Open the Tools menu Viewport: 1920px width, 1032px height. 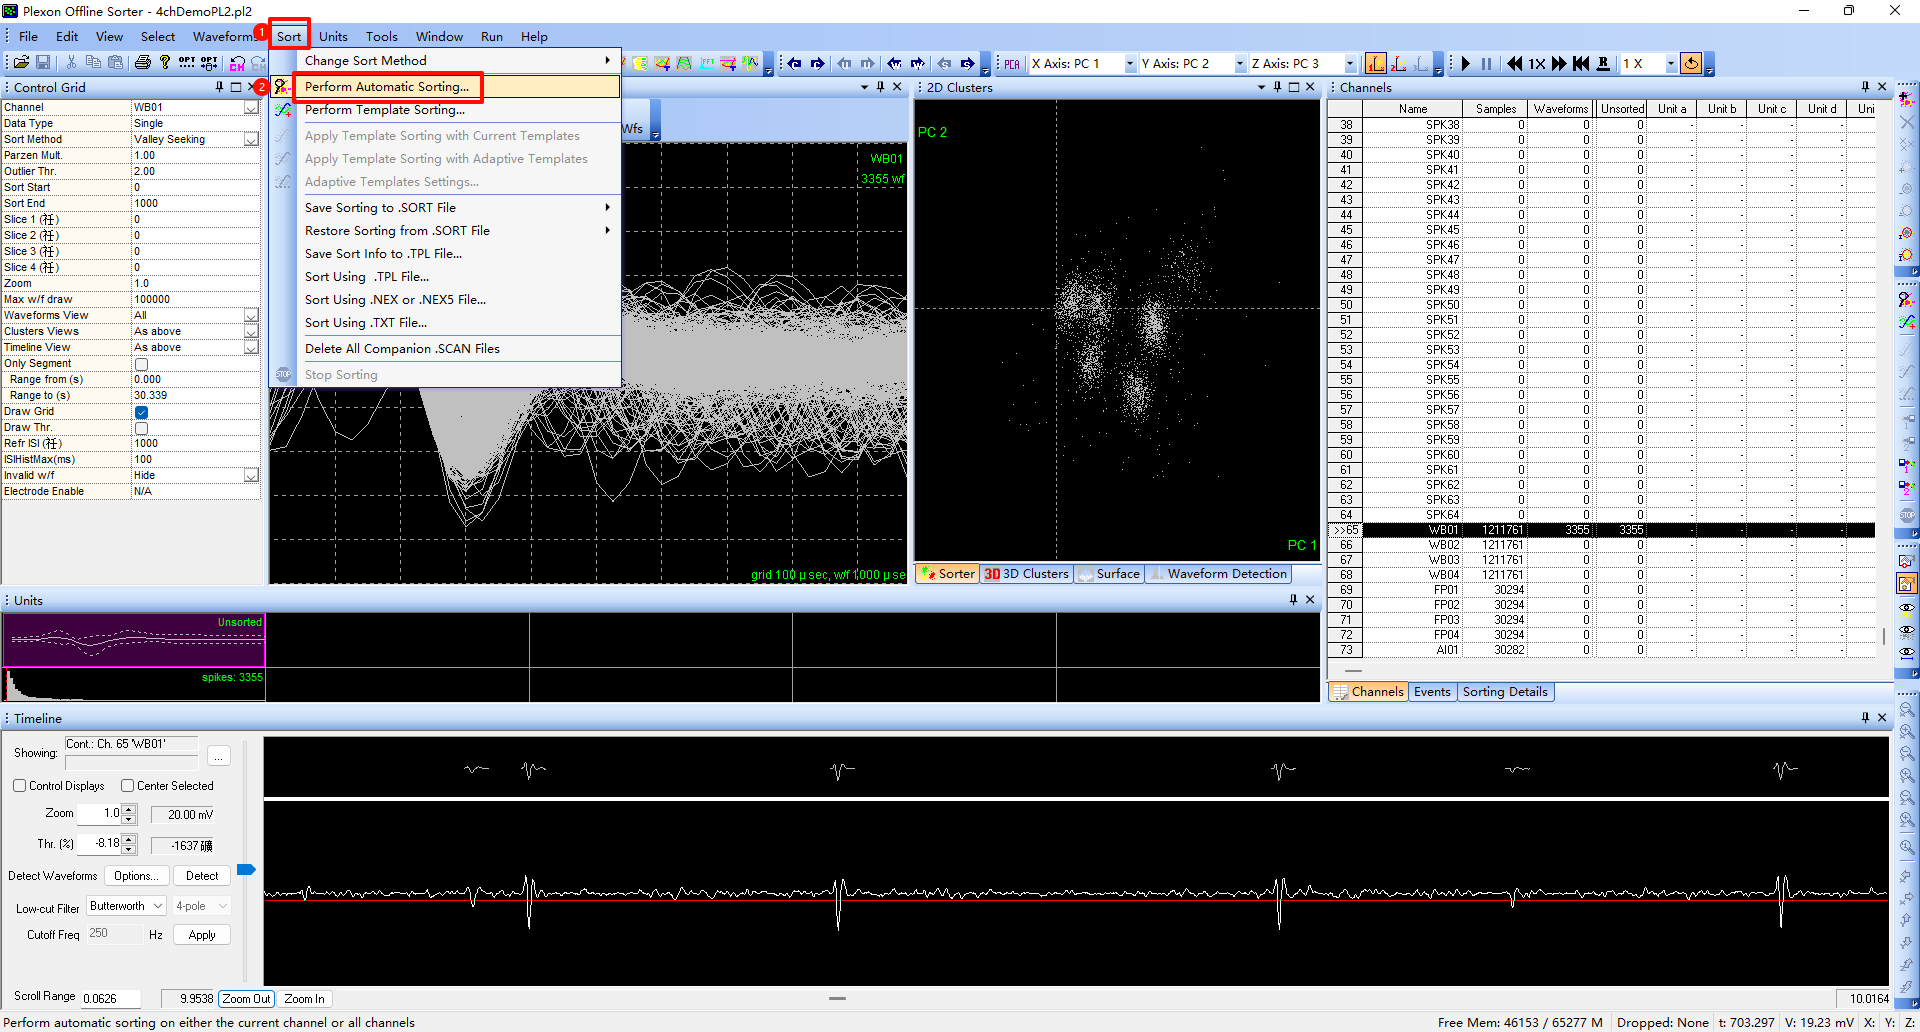381,37
